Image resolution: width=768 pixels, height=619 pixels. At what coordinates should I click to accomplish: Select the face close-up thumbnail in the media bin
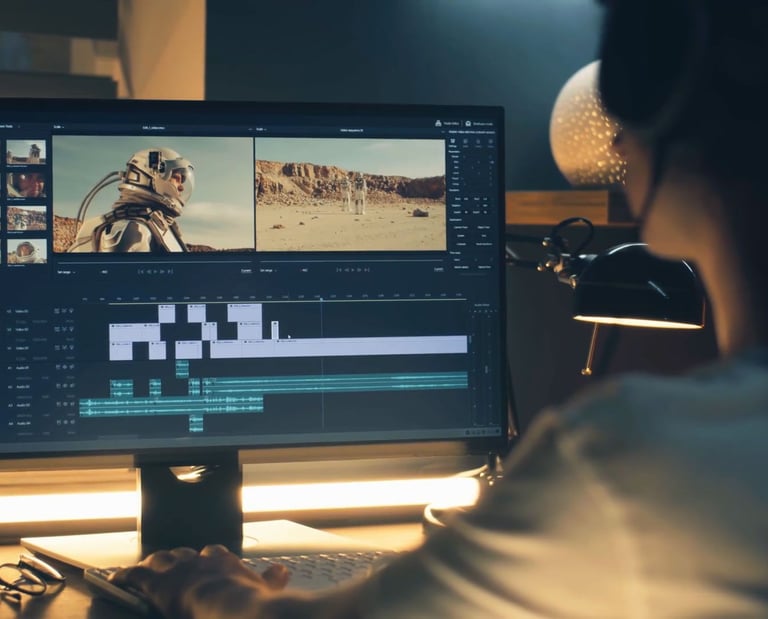point(26,185)
